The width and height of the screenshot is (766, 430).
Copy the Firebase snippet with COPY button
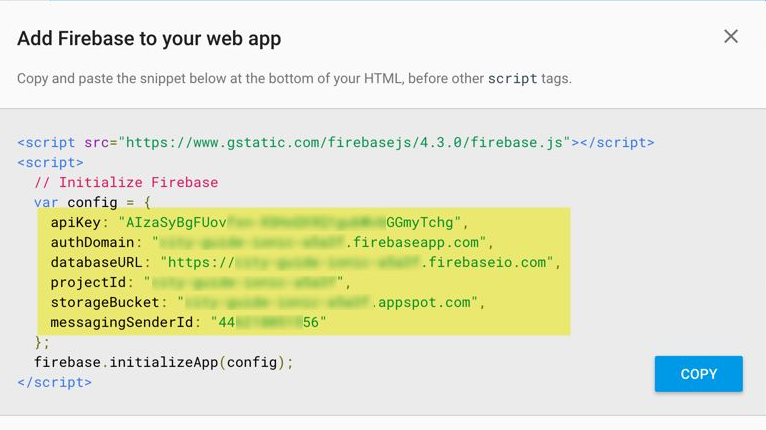699,374
